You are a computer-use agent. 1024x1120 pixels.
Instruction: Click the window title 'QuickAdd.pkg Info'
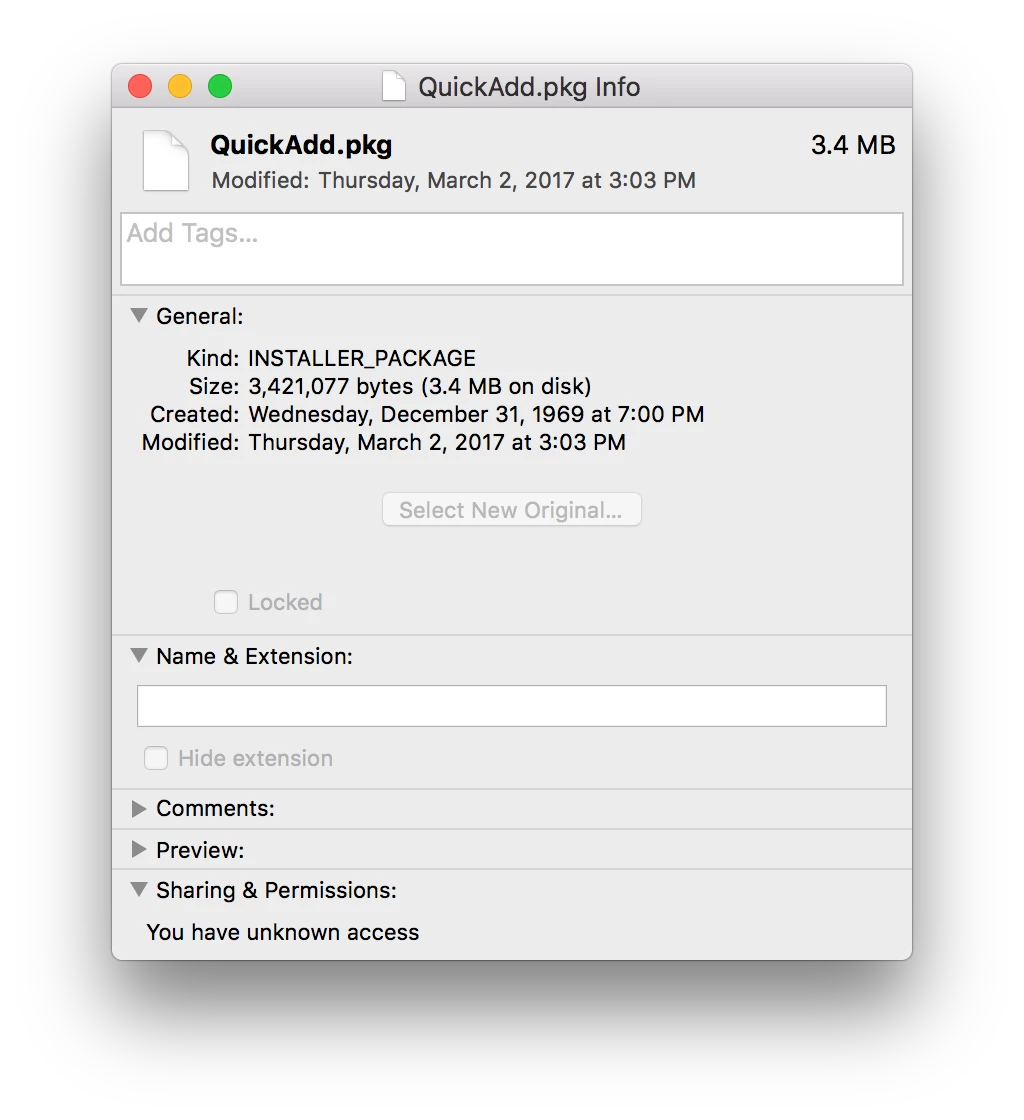[x=529, y=87]
